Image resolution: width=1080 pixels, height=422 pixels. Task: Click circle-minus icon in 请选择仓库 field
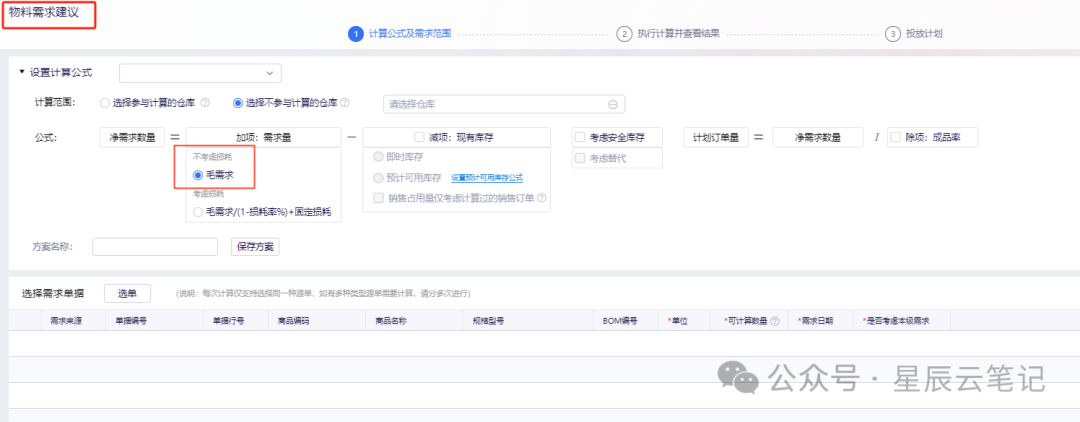(612, 104)
